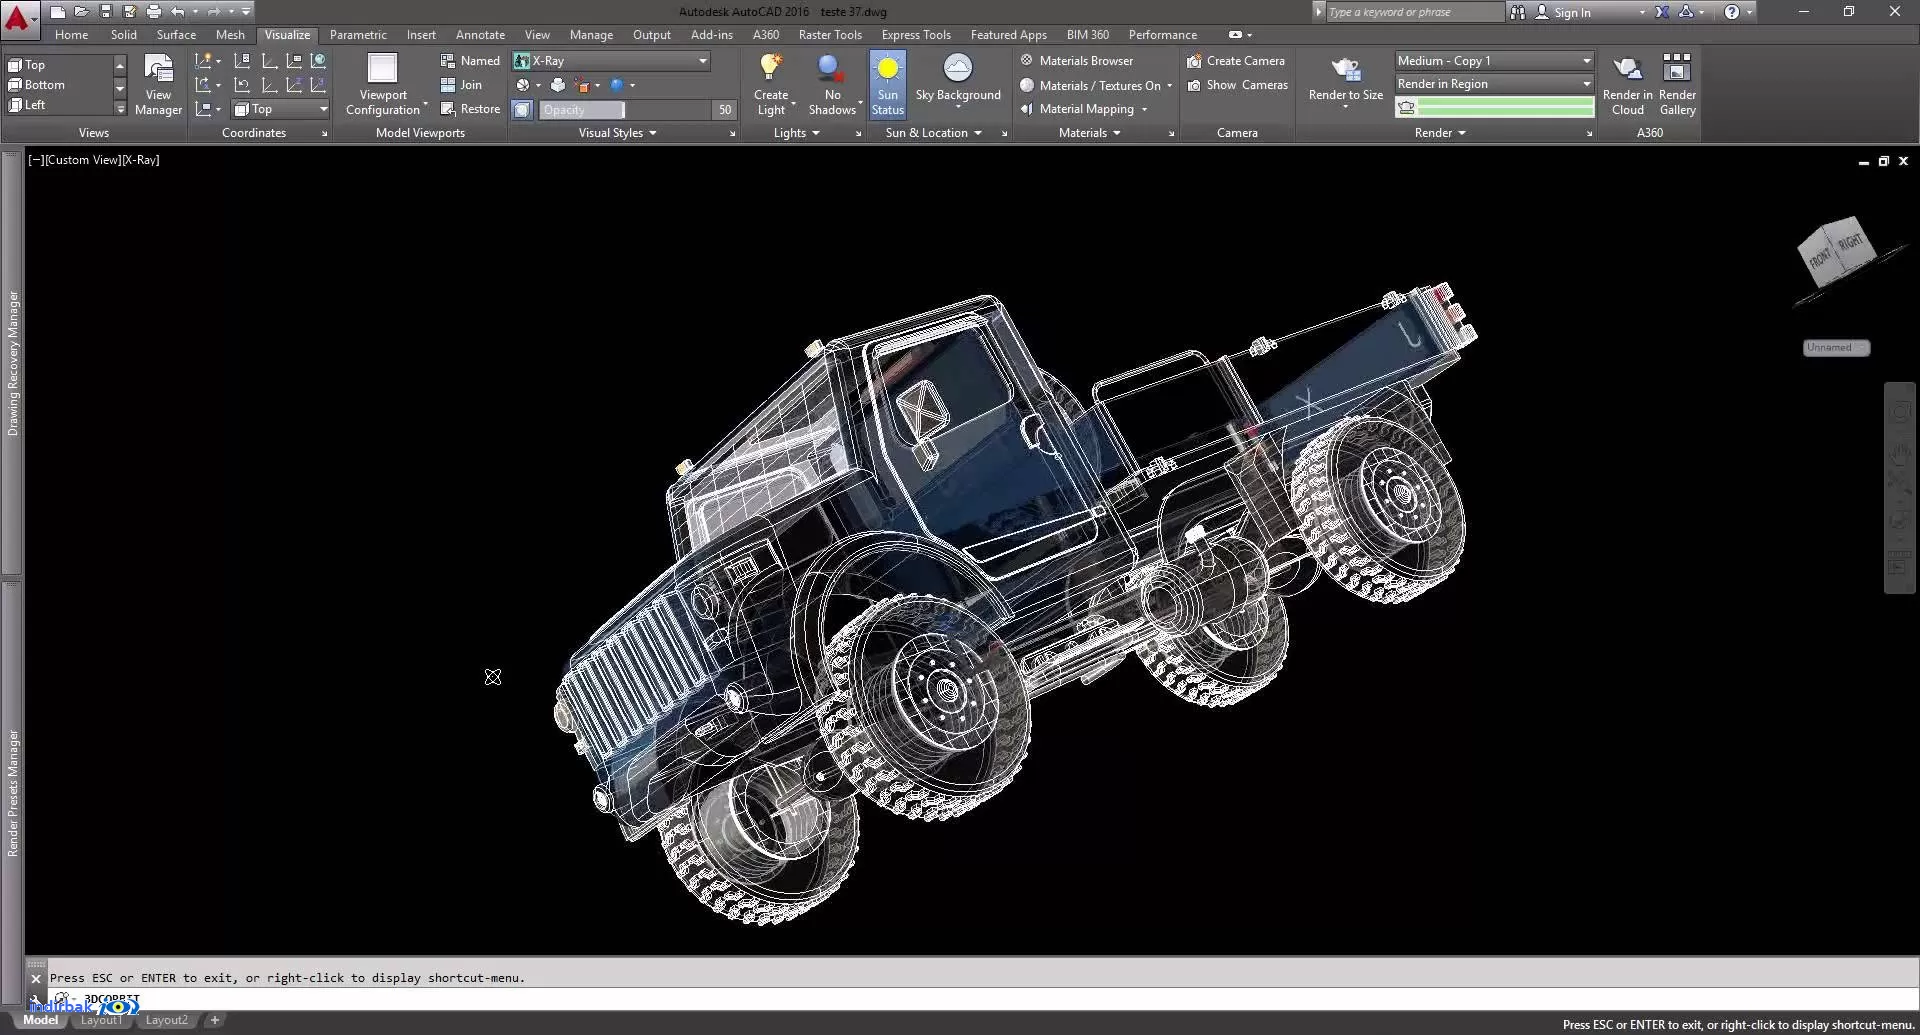Toggle No Shadows setting
Viewport: 1920px width, 1035px height.
point(832,85)
